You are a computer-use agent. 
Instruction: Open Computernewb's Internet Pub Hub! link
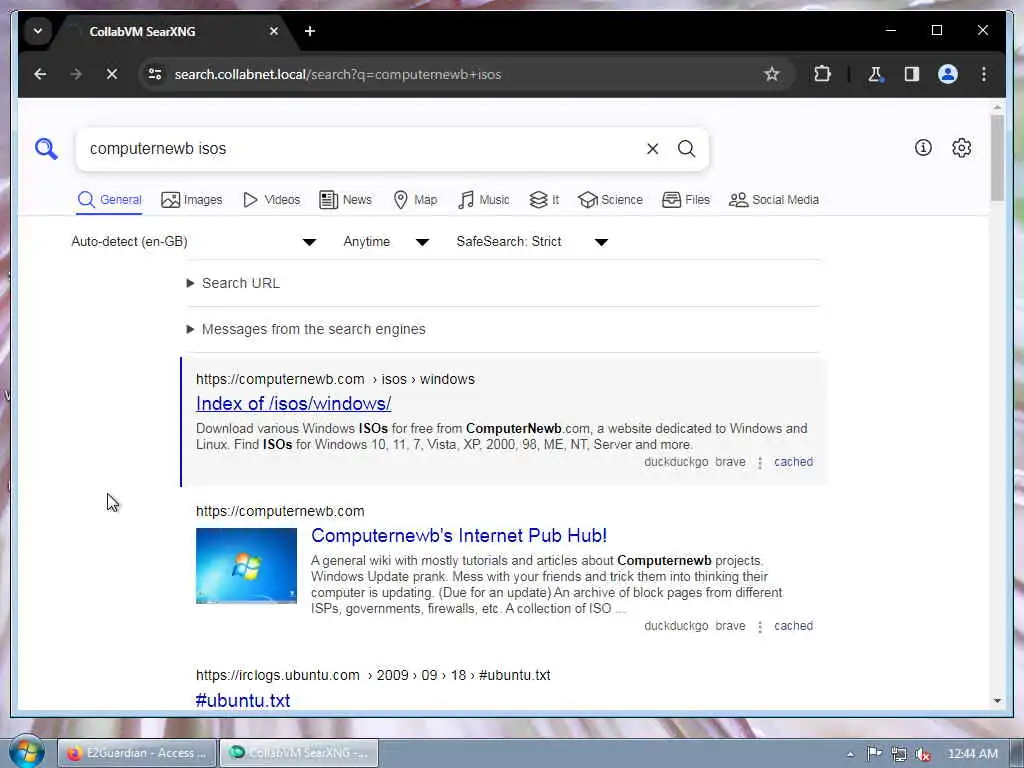tap(459, 536)
